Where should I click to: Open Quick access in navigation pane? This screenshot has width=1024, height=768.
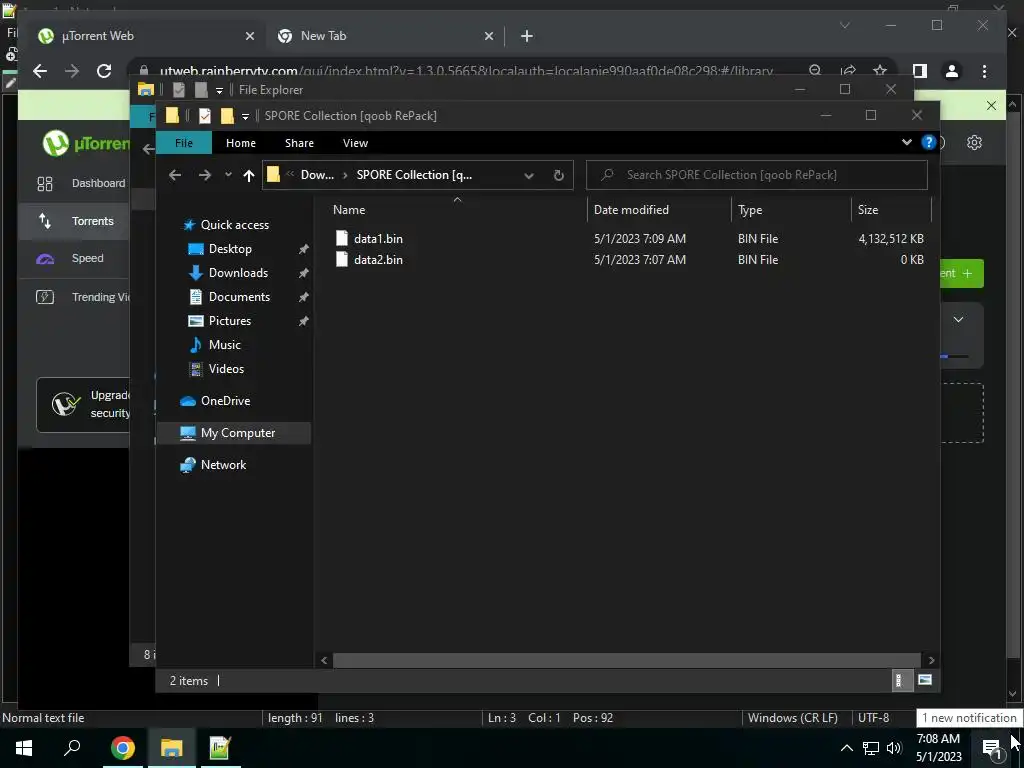234,225
